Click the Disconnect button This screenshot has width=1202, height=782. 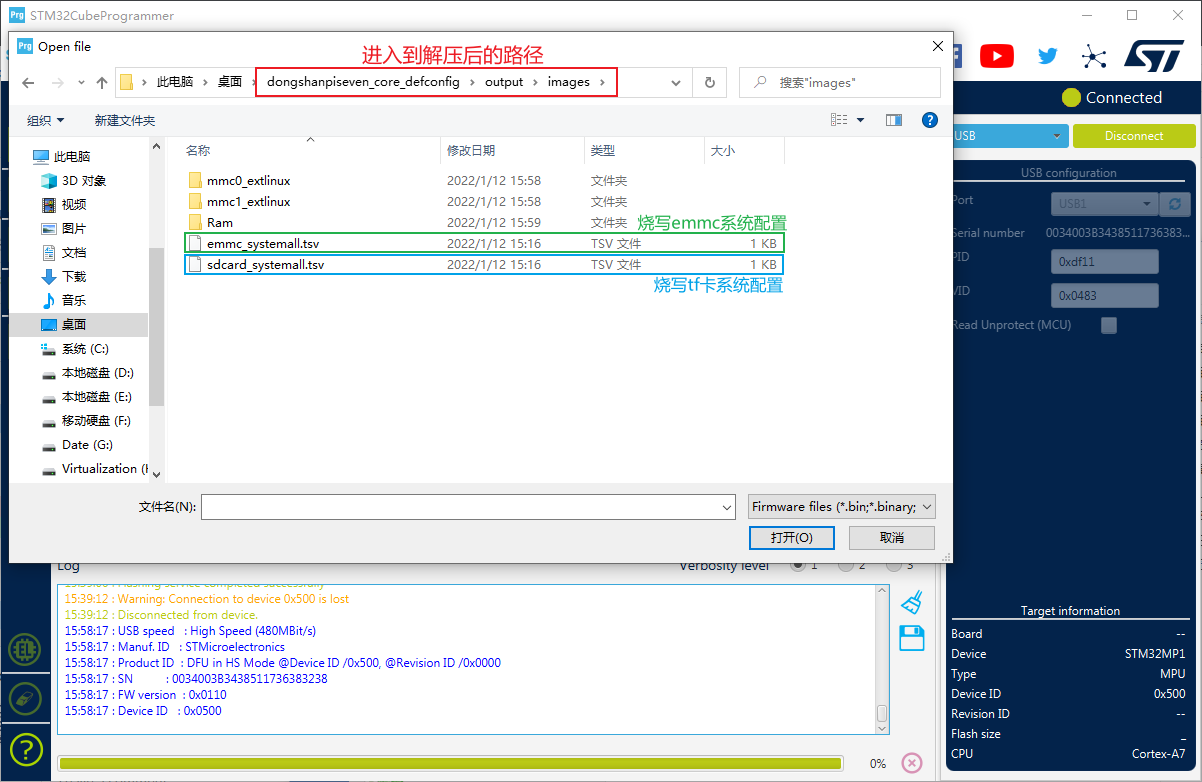pyautogui.click(x=1133, y=136)
